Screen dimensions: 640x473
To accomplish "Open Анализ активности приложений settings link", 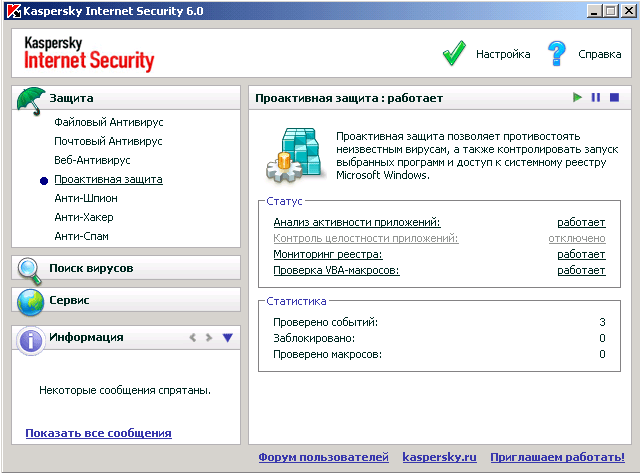I will pyautogui.click(x=356, y=222).
